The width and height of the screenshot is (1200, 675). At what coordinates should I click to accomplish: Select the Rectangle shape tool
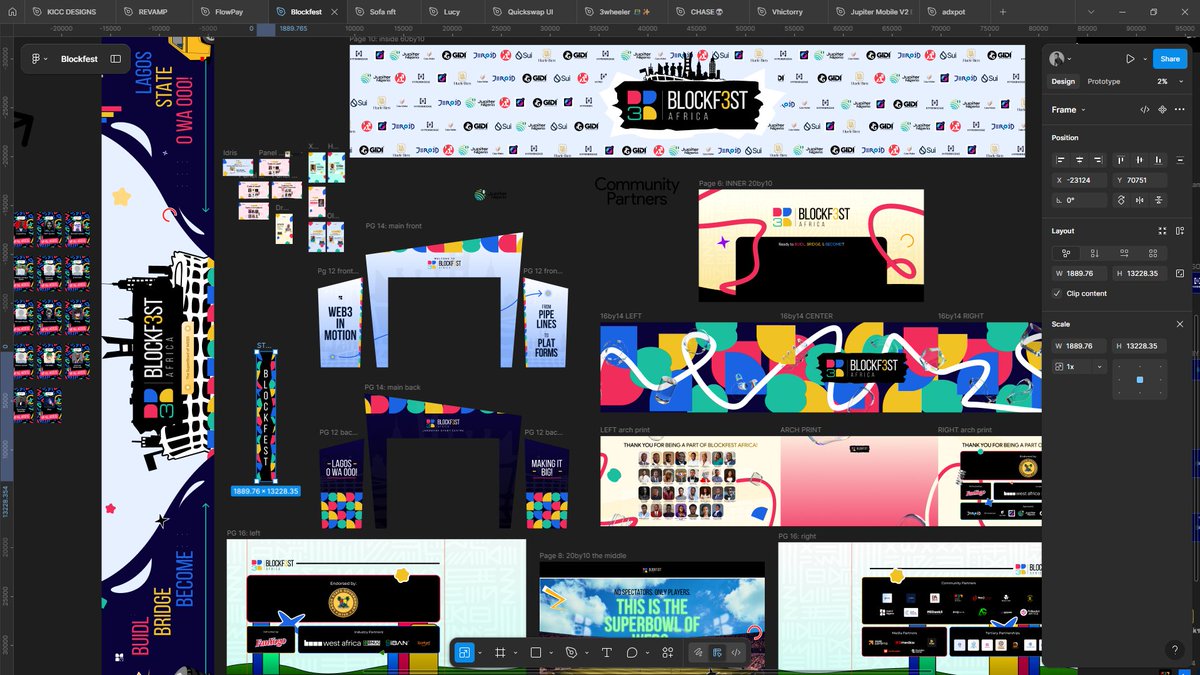[x=536, y=652]
